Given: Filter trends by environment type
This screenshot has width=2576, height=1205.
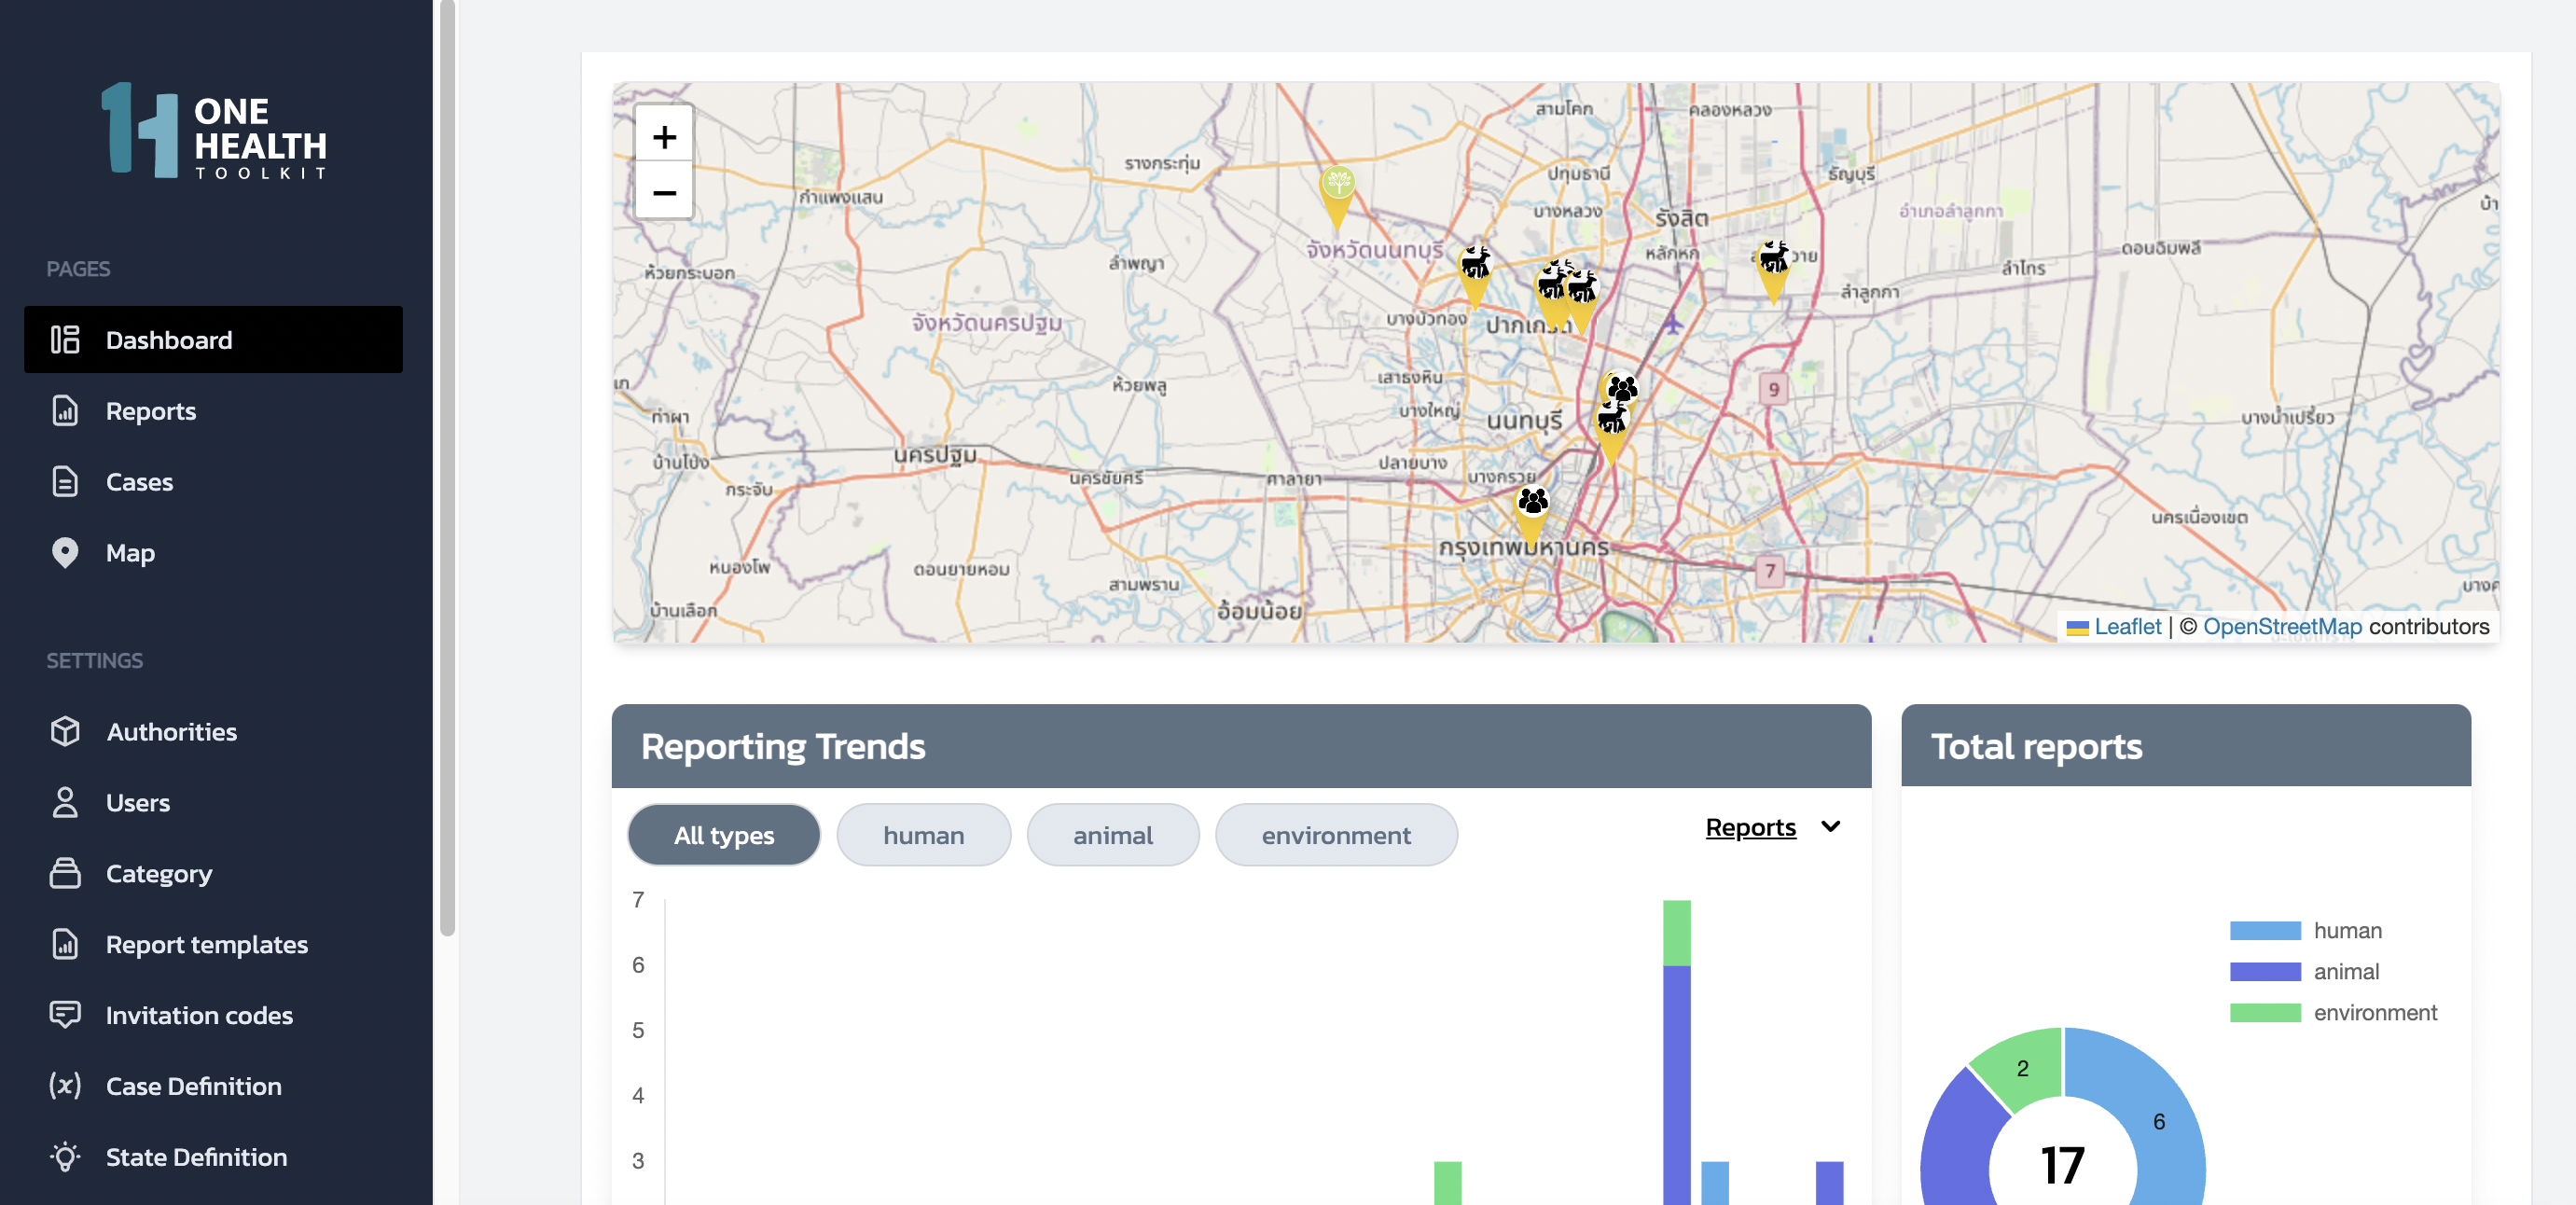Looking at the screenshot, I should point(1336,835).
